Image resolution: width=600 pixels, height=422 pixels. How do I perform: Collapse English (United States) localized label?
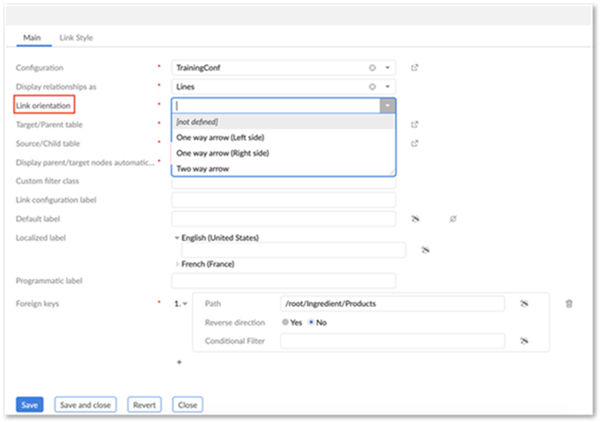coord(177,238)
